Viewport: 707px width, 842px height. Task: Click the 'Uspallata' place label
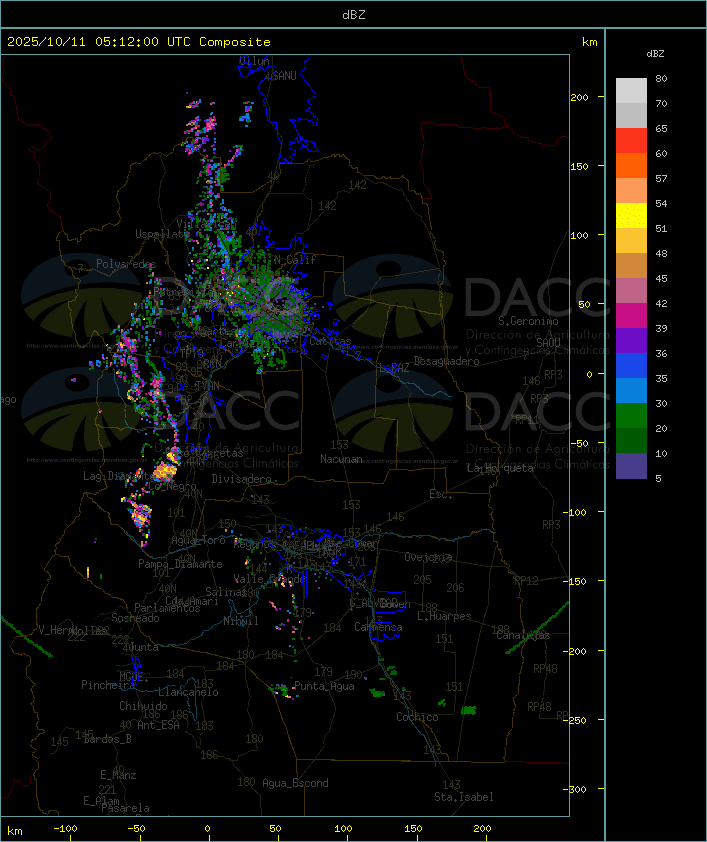tap(162, 234)
